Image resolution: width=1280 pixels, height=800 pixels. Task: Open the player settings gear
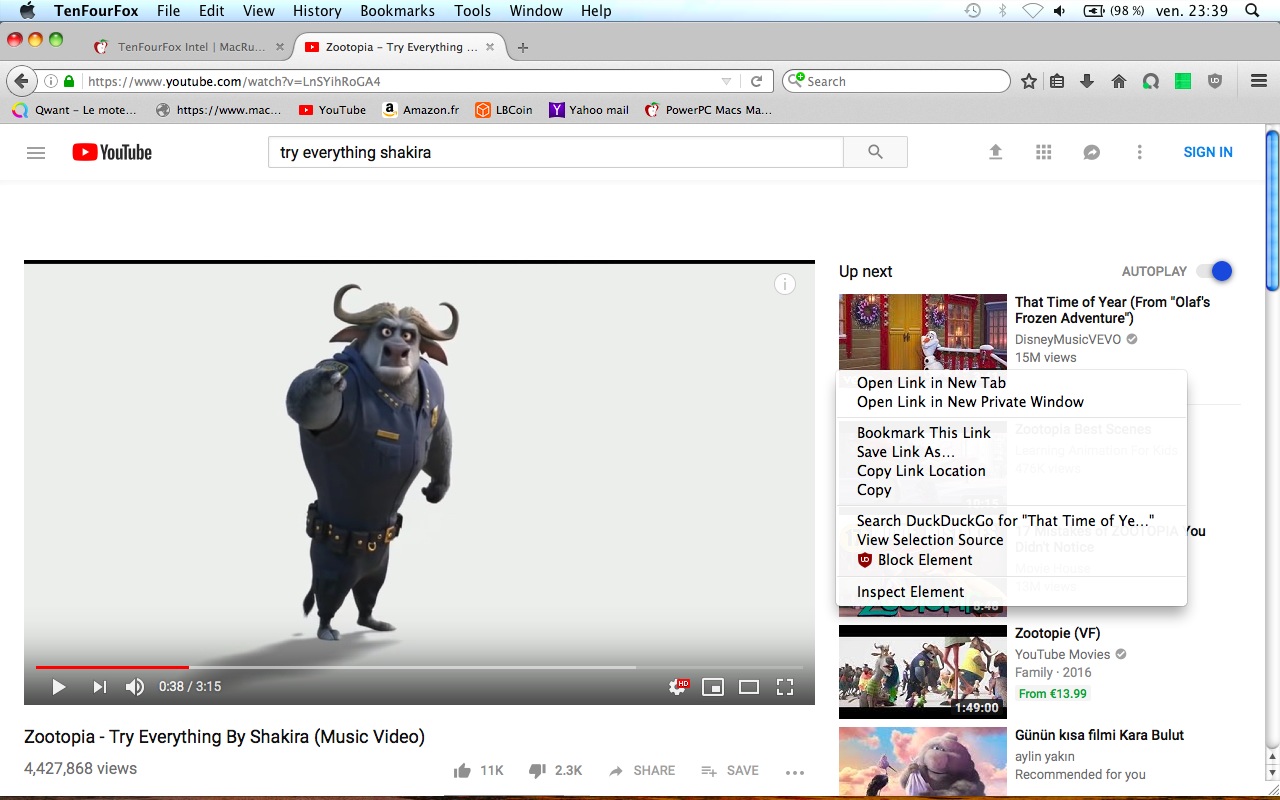pos(679,687)
